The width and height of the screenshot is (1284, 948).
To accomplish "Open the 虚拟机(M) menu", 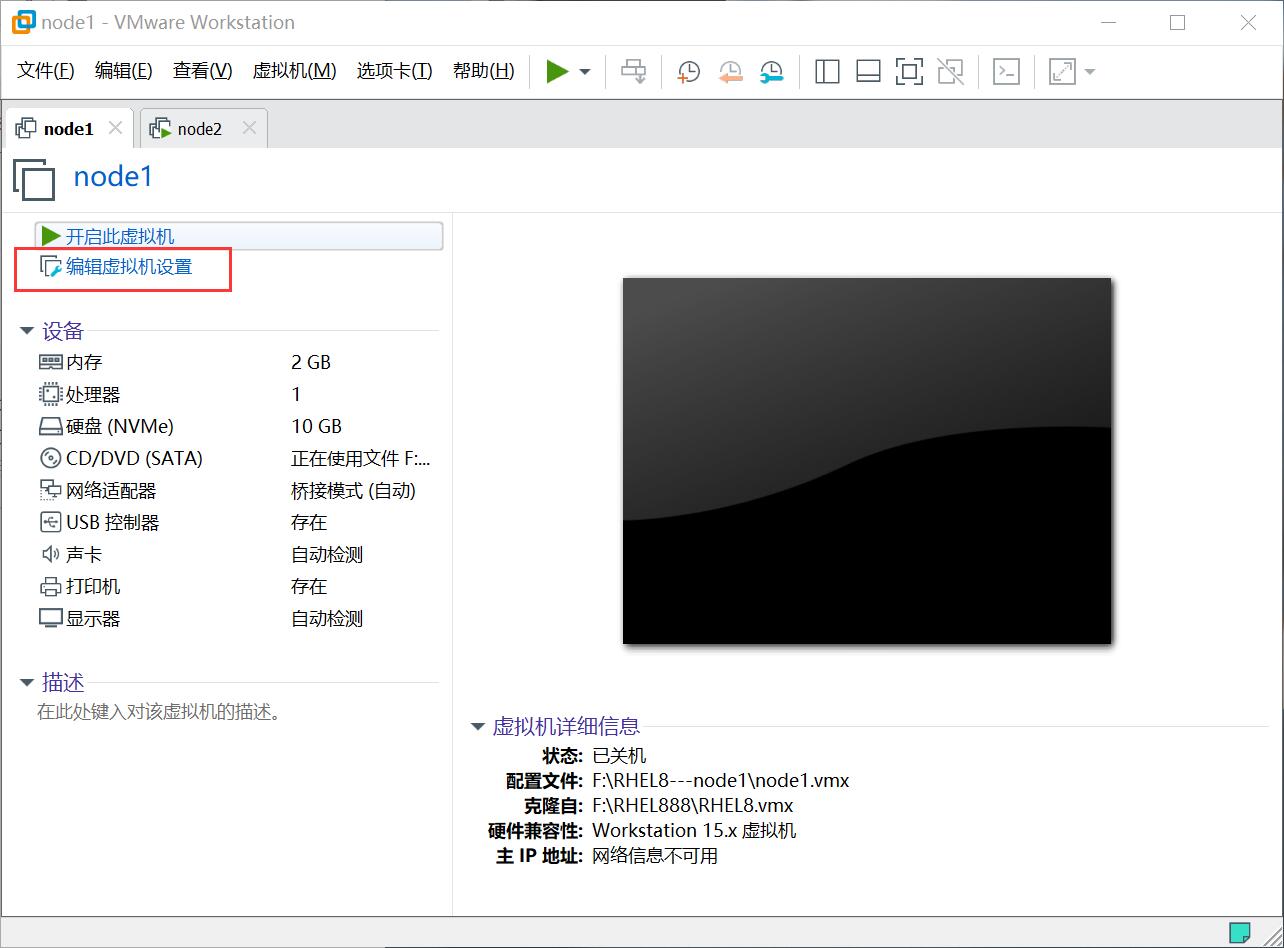I will pyautogui.click(x=294, y=71).
